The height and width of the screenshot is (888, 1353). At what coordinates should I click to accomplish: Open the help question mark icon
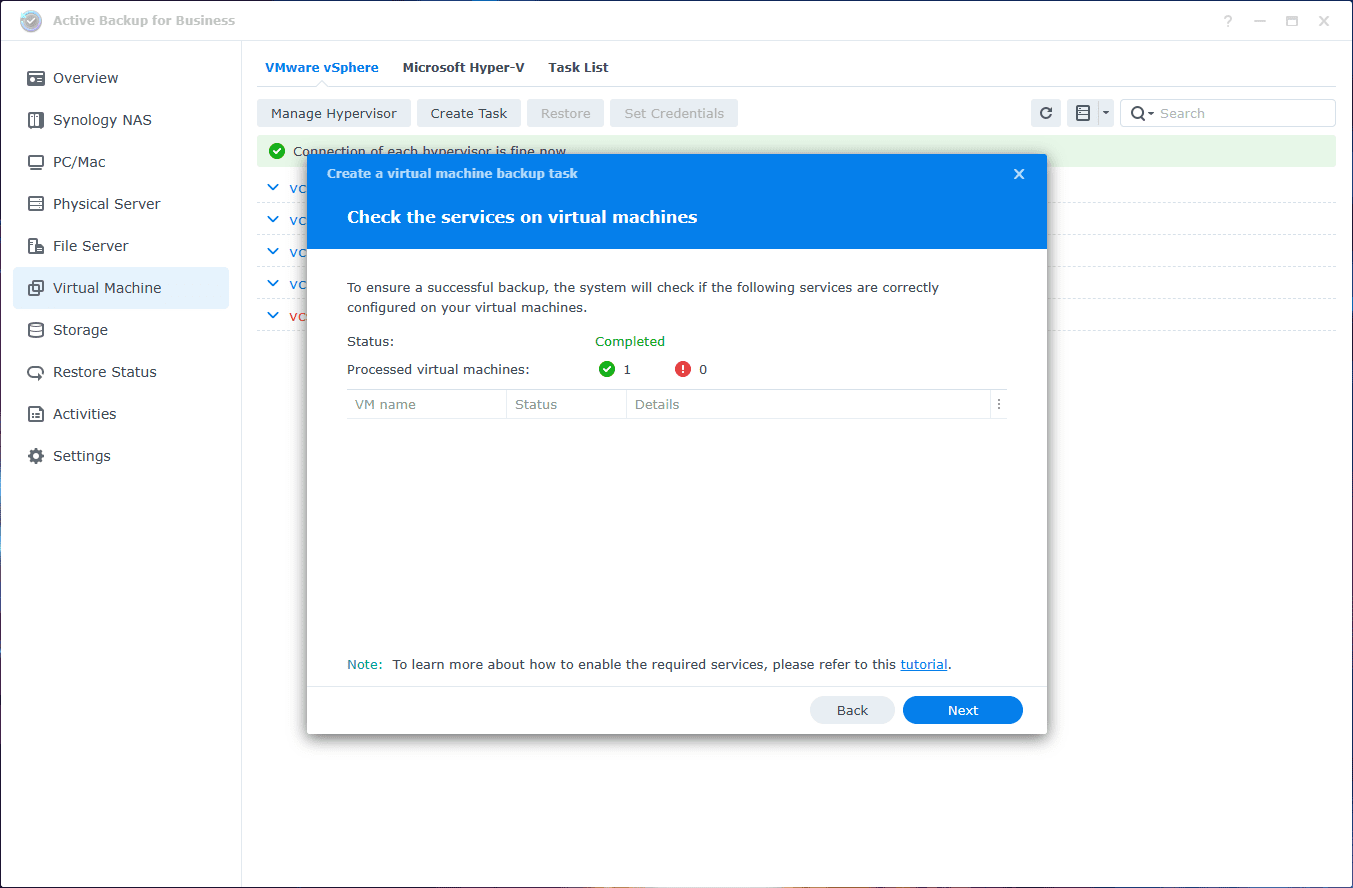1228,21
